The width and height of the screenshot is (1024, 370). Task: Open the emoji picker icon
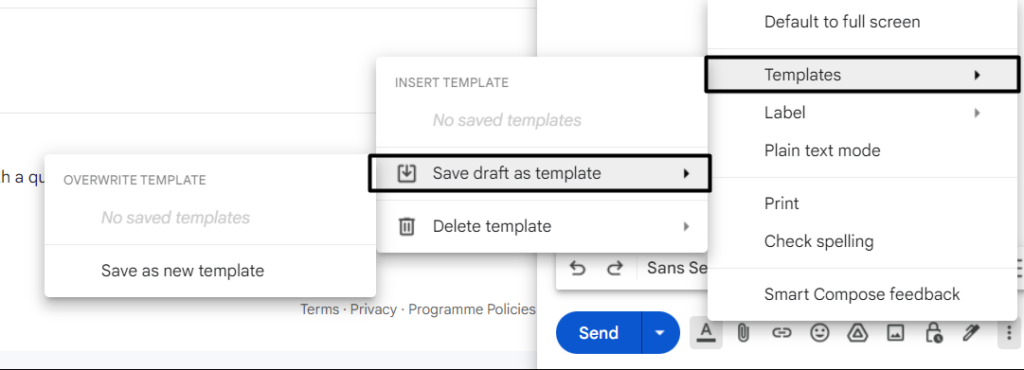(819, 333)
